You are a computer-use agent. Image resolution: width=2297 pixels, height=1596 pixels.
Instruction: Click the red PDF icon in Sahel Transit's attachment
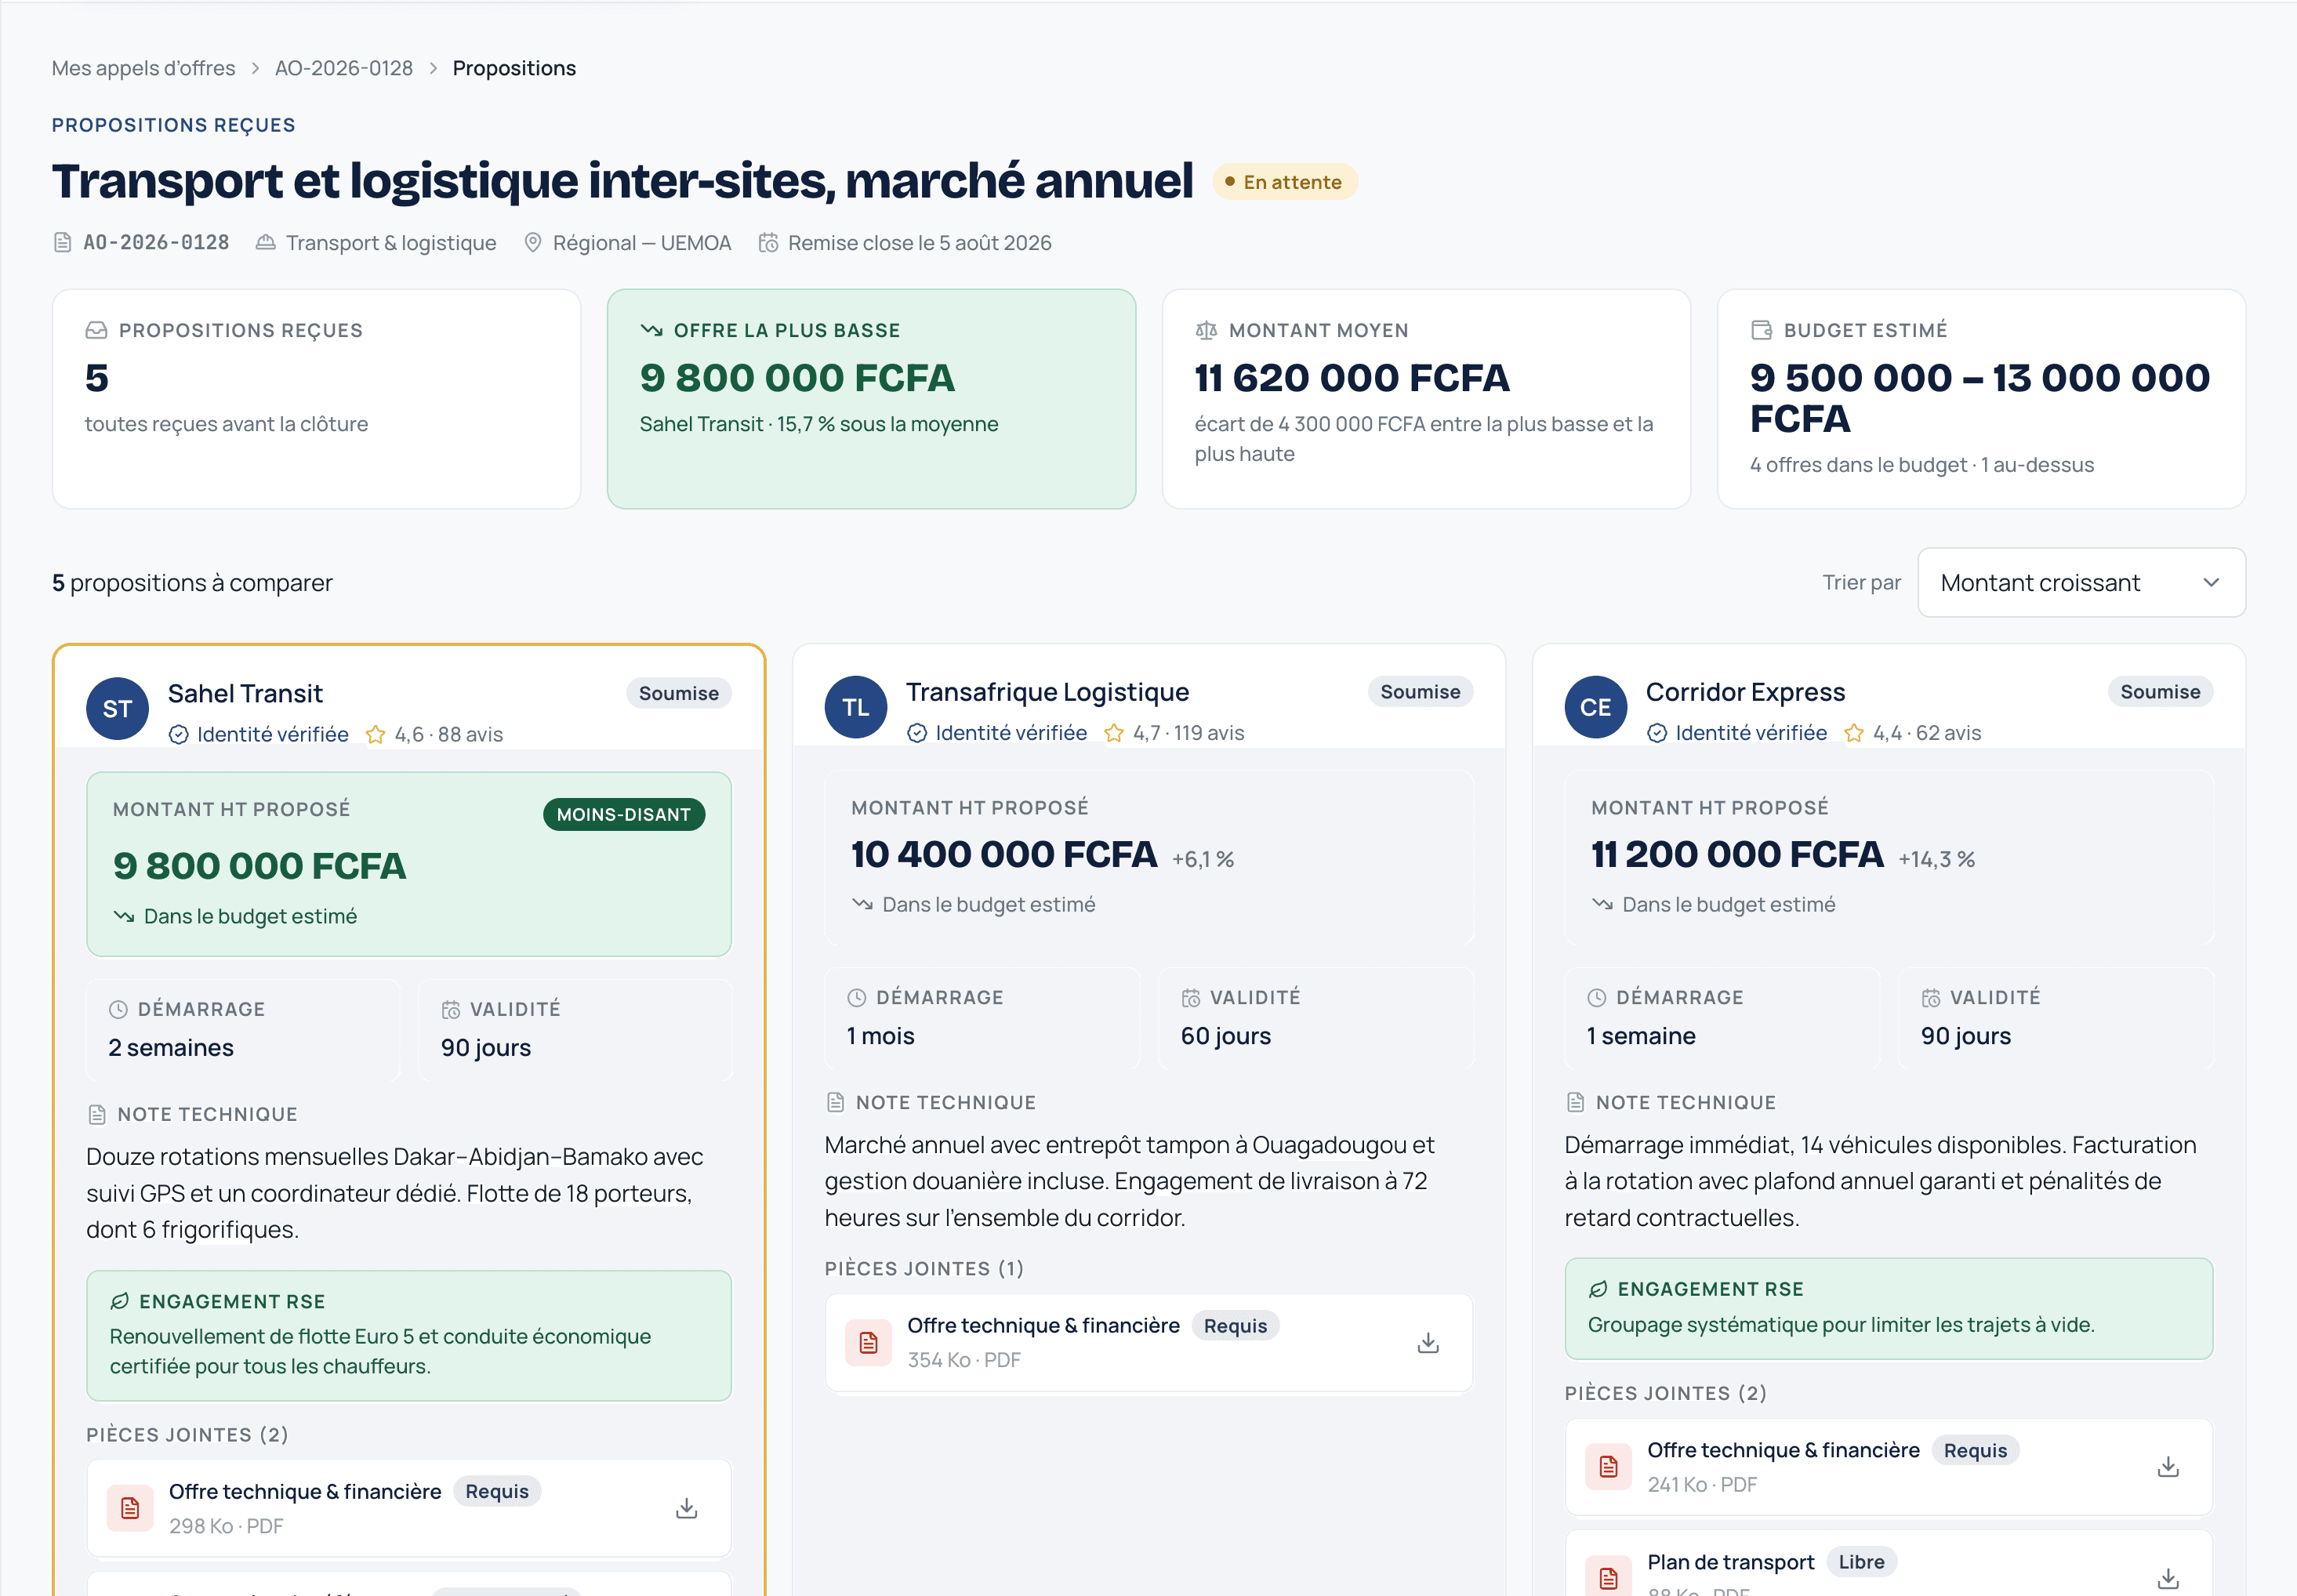click(x=130, y=1508)
